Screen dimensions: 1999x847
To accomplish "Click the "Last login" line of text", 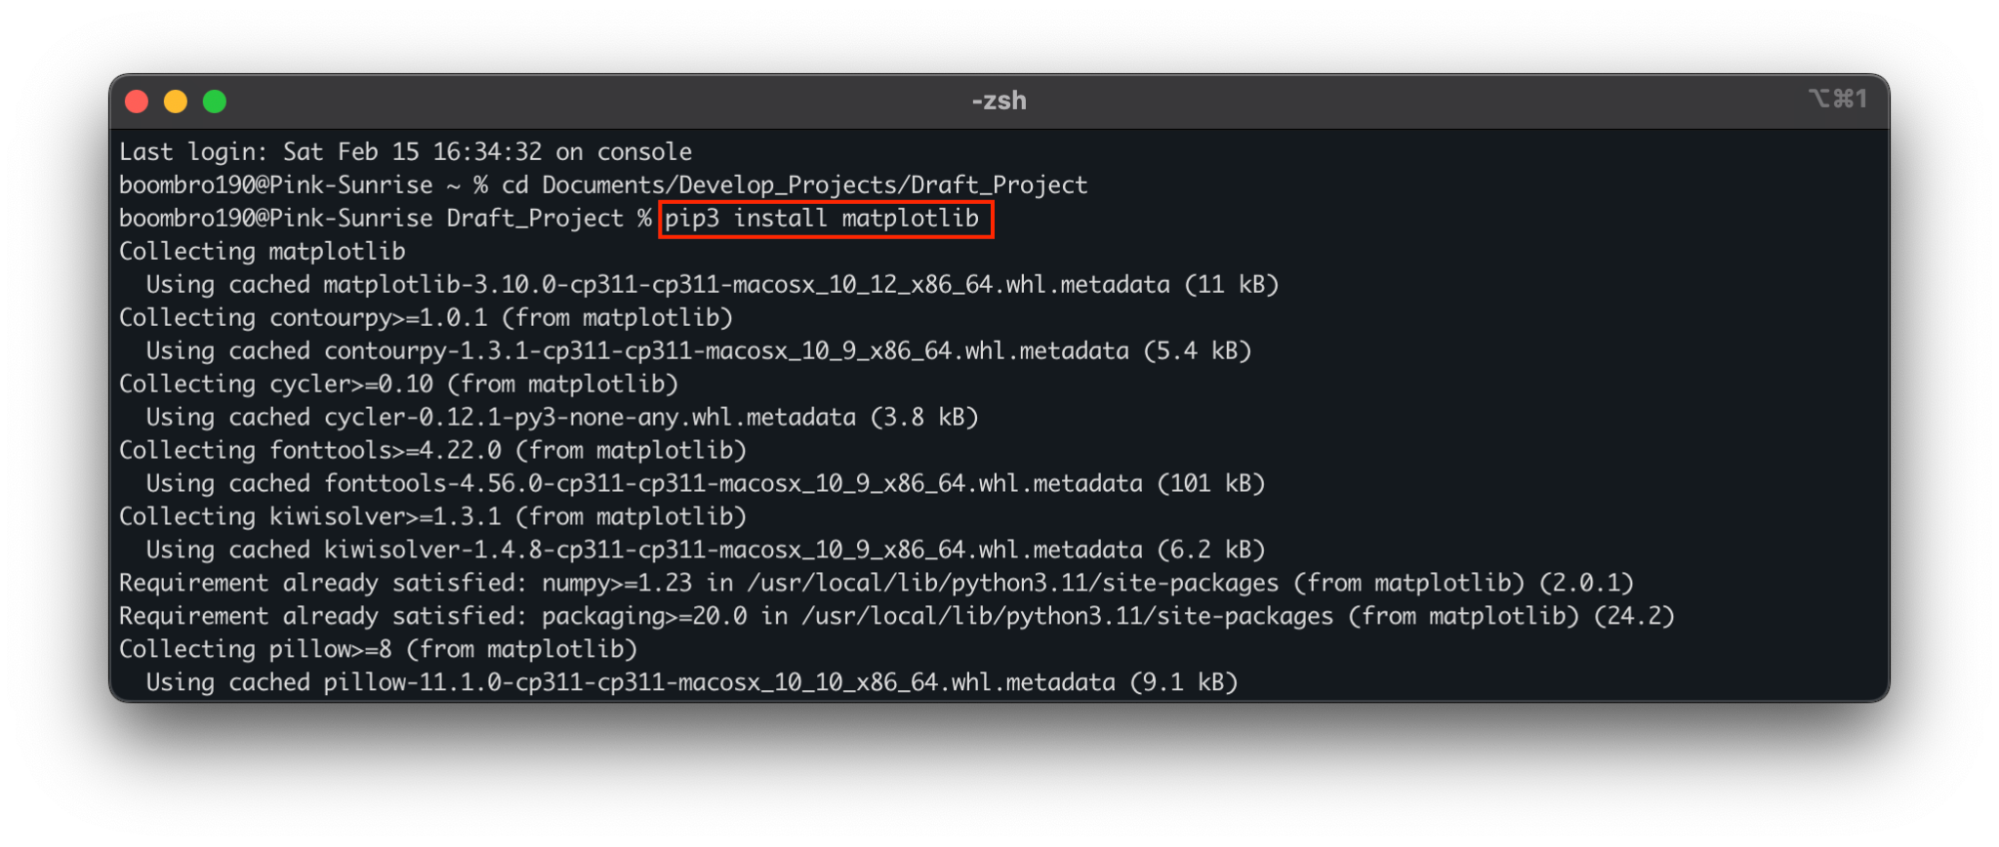I will (405, 152).
